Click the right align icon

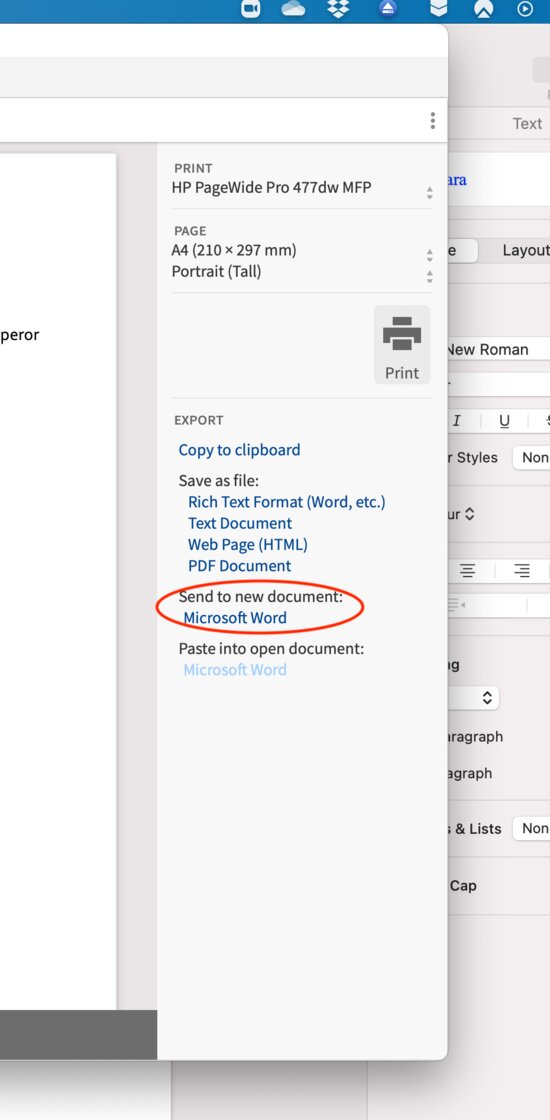522,571
